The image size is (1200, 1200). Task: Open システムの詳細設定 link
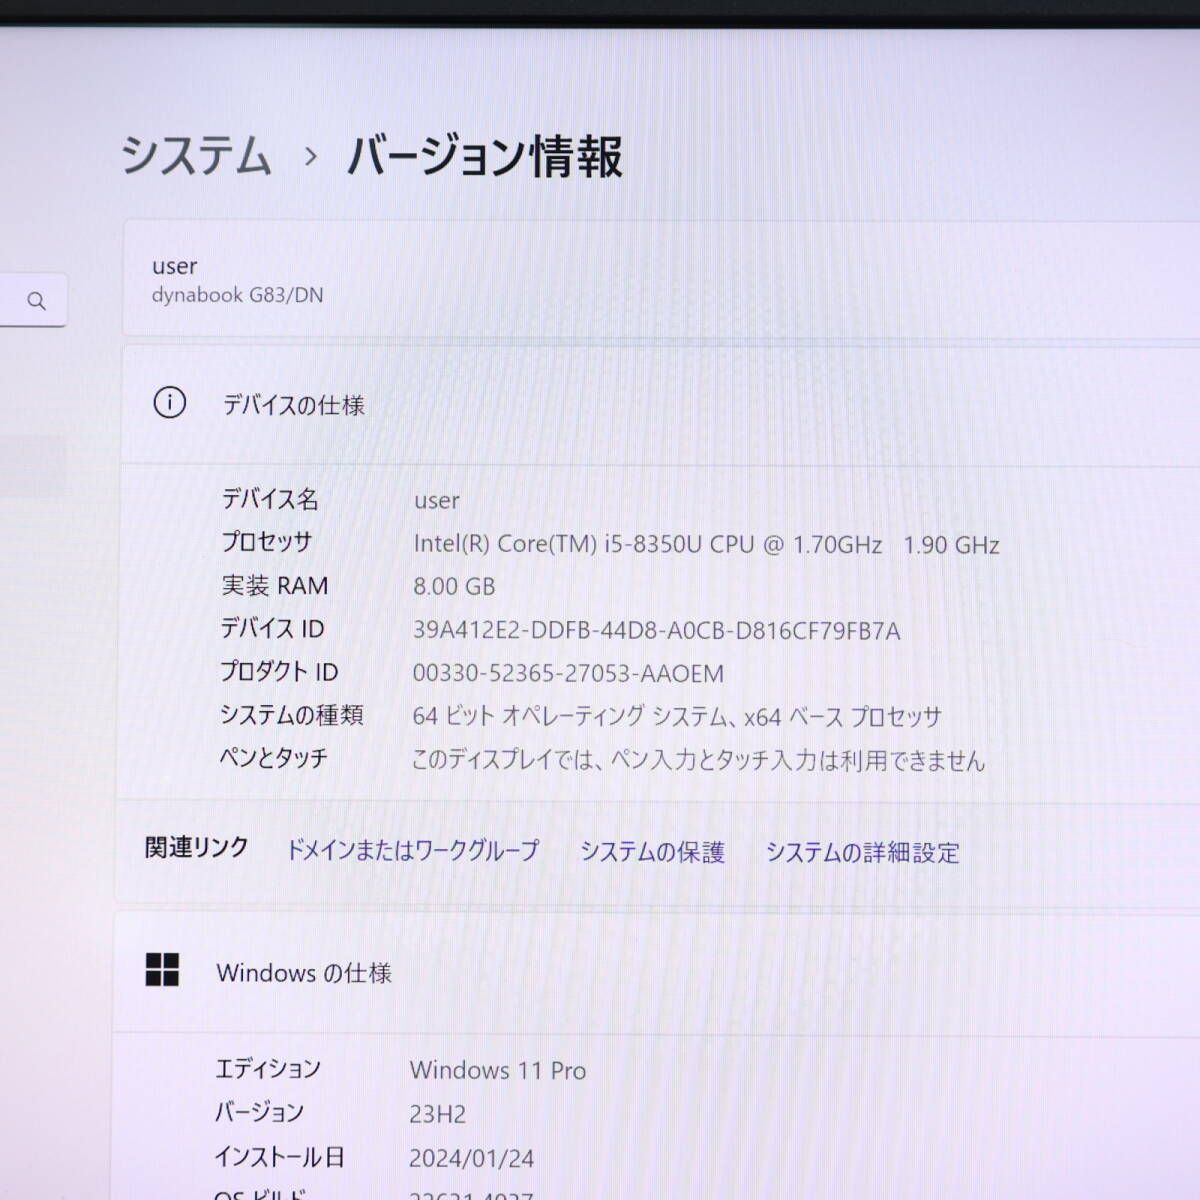coord(862,853)
